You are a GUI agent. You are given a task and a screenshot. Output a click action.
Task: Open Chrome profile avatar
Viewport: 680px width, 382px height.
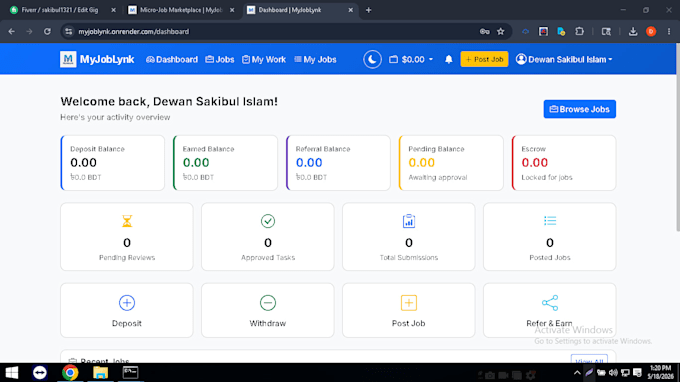pyautogui.click(x=651, y=31)
